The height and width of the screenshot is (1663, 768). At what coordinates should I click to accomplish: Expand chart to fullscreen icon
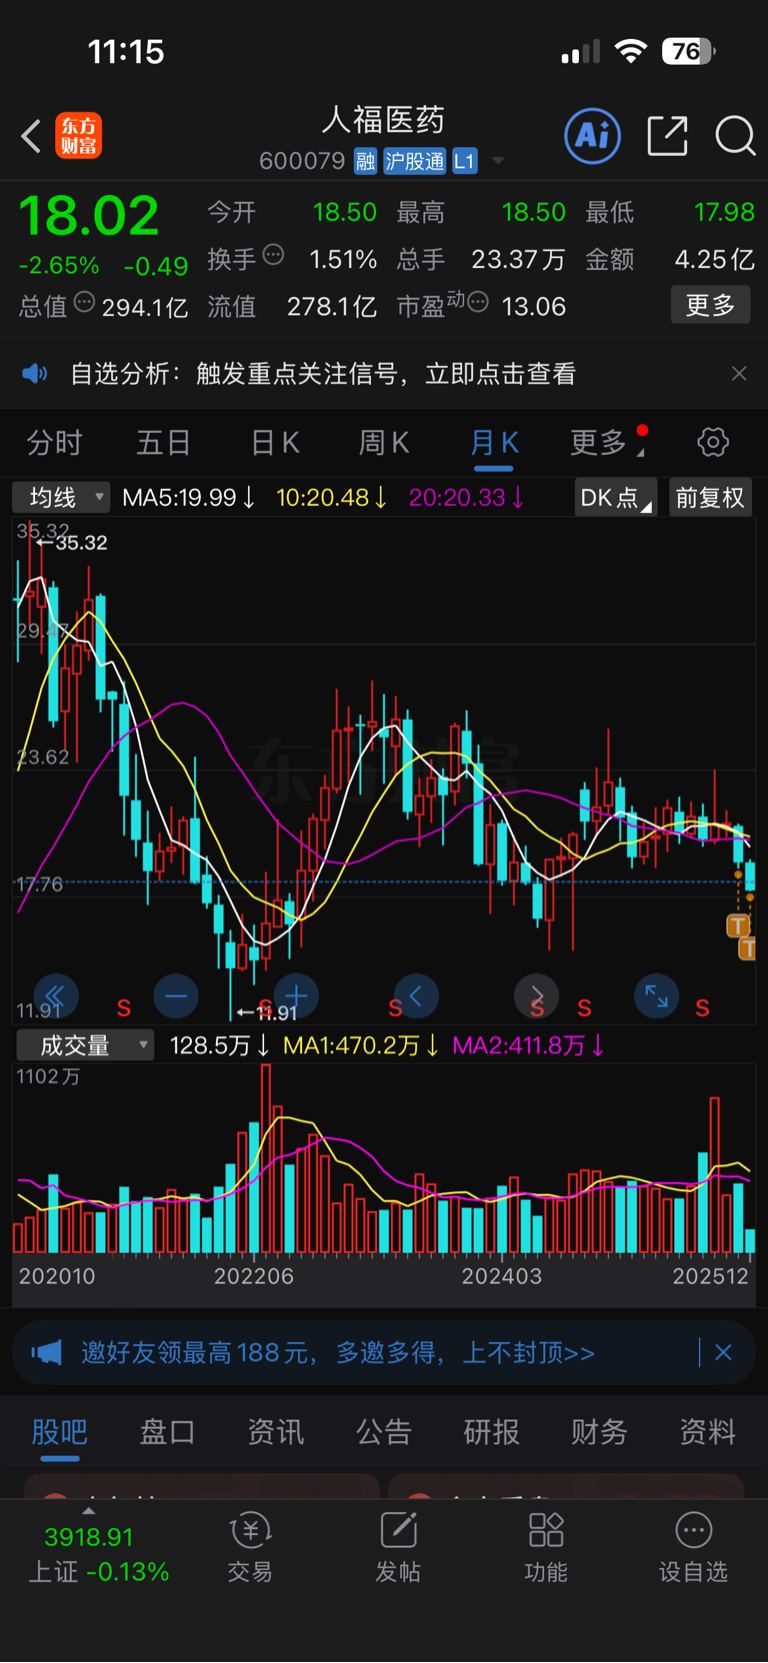(656, 996)
